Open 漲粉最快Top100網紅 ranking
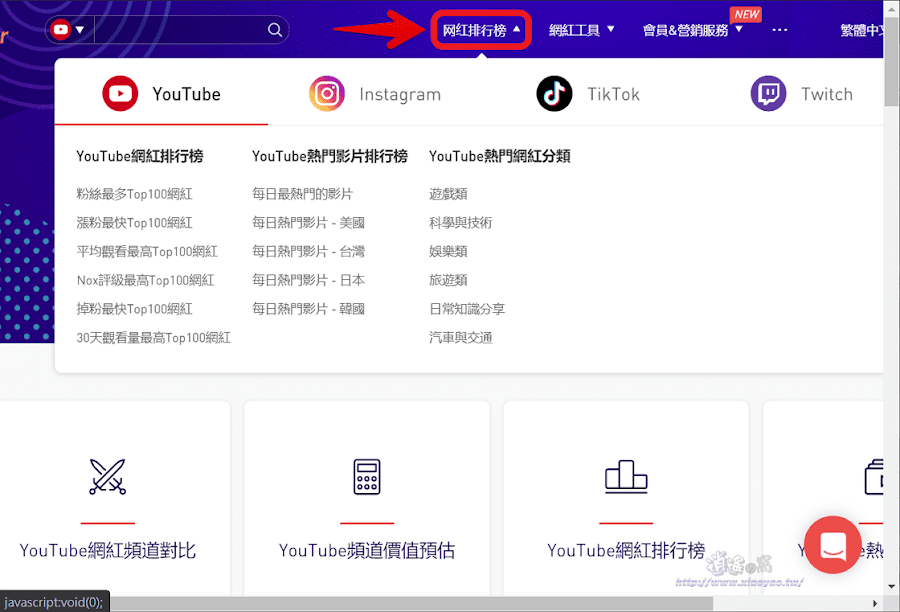The height and width of the screenshot is (612, 900). point(134,223)
